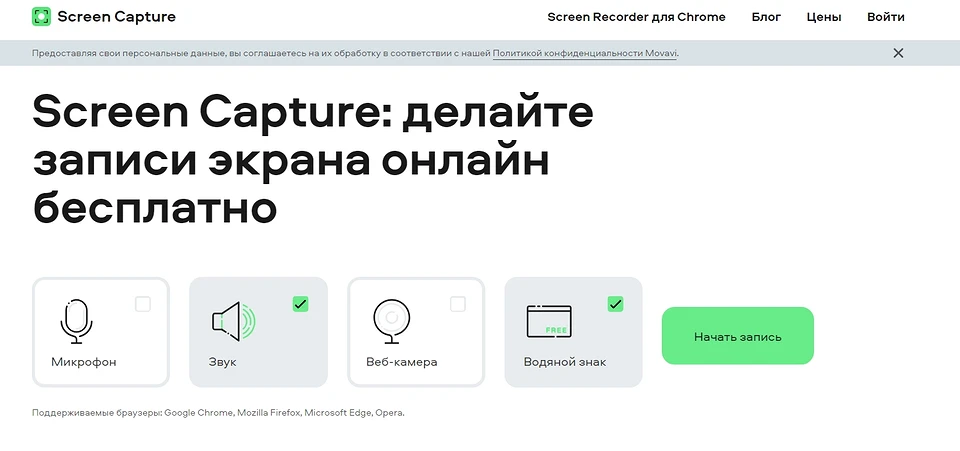Open Политикой конфиденциальности Movavi link
Image resolution: width=960 pixels, height=451 pixels.
coord(585,53)
